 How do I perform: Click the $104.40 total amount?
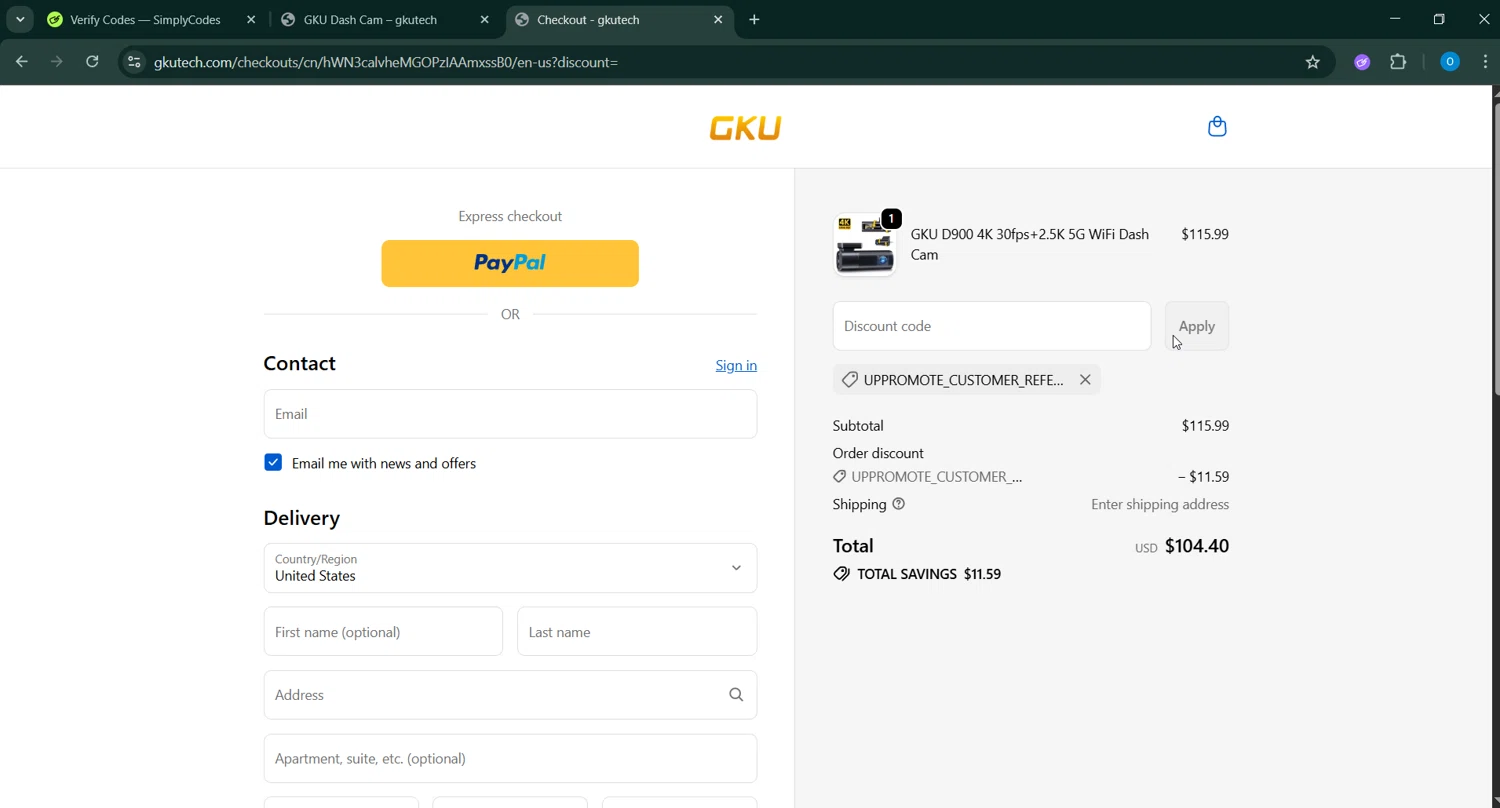tap(1197, 546)
